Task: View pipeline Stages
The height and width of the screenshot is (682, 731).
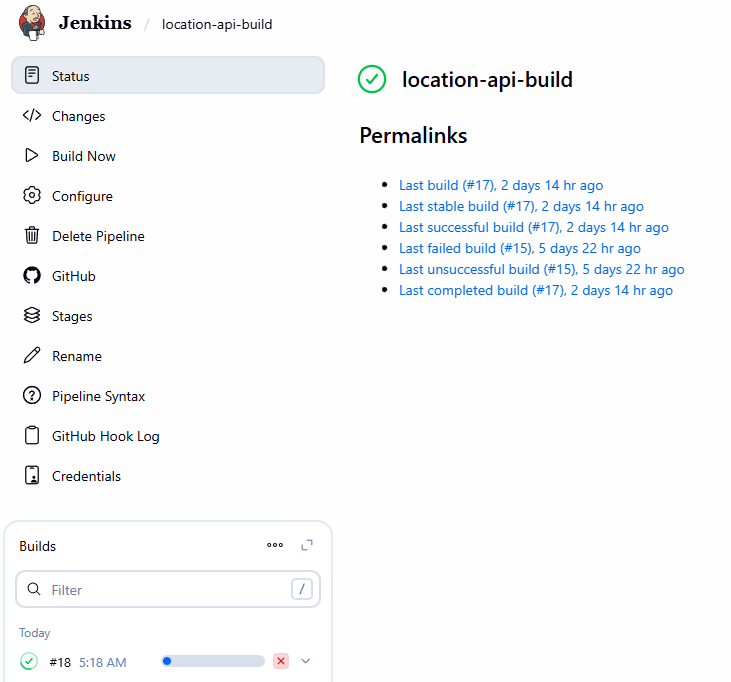Action: click(72, 316)
